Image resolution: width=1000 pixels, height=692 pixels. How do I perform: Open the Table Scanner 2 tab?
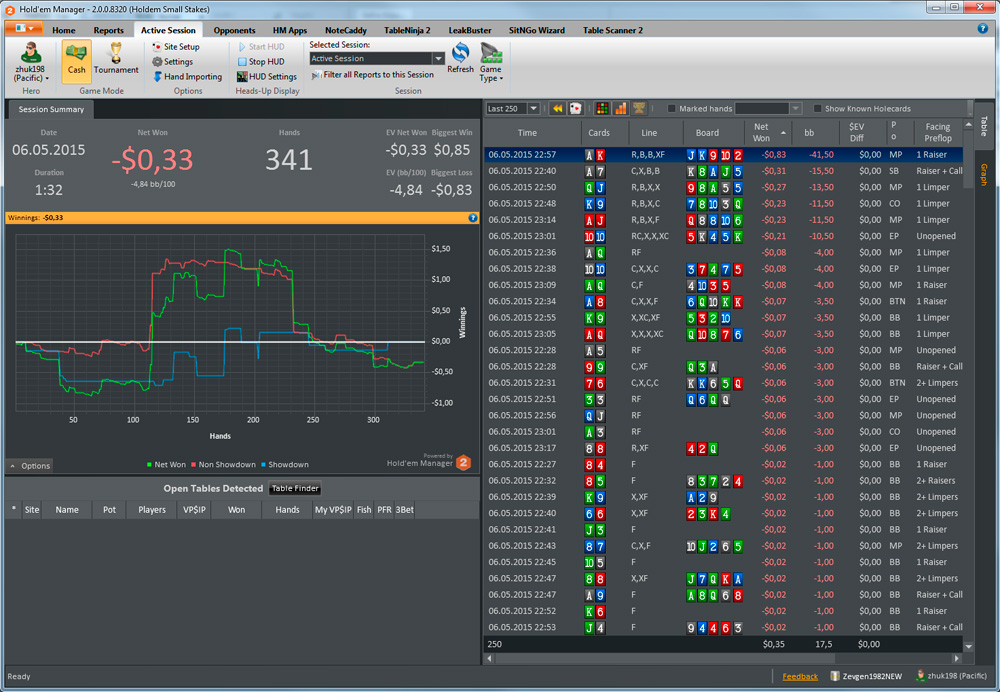[612, 30]
